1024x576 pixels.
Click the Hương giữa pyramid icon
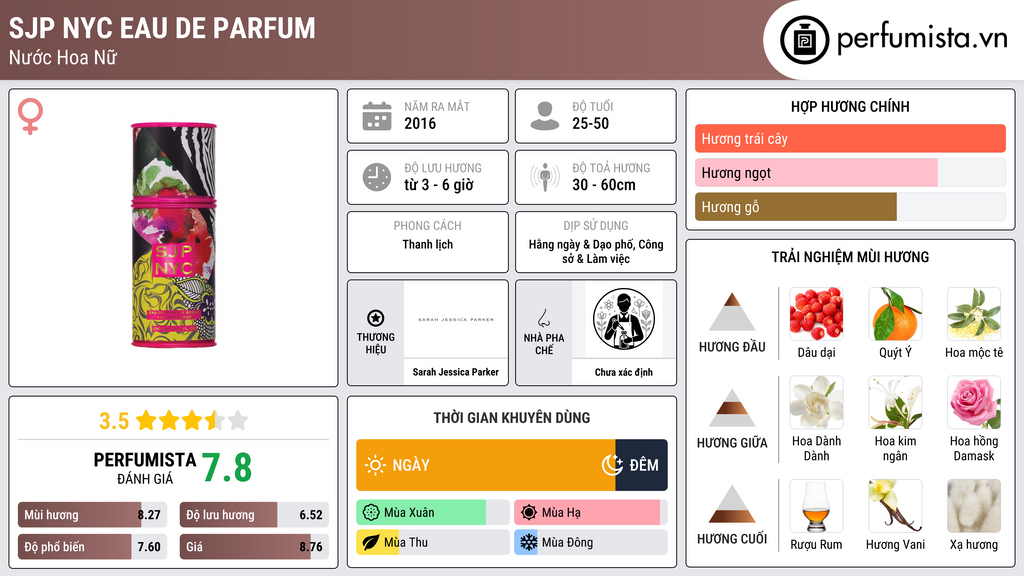(732, 408)
